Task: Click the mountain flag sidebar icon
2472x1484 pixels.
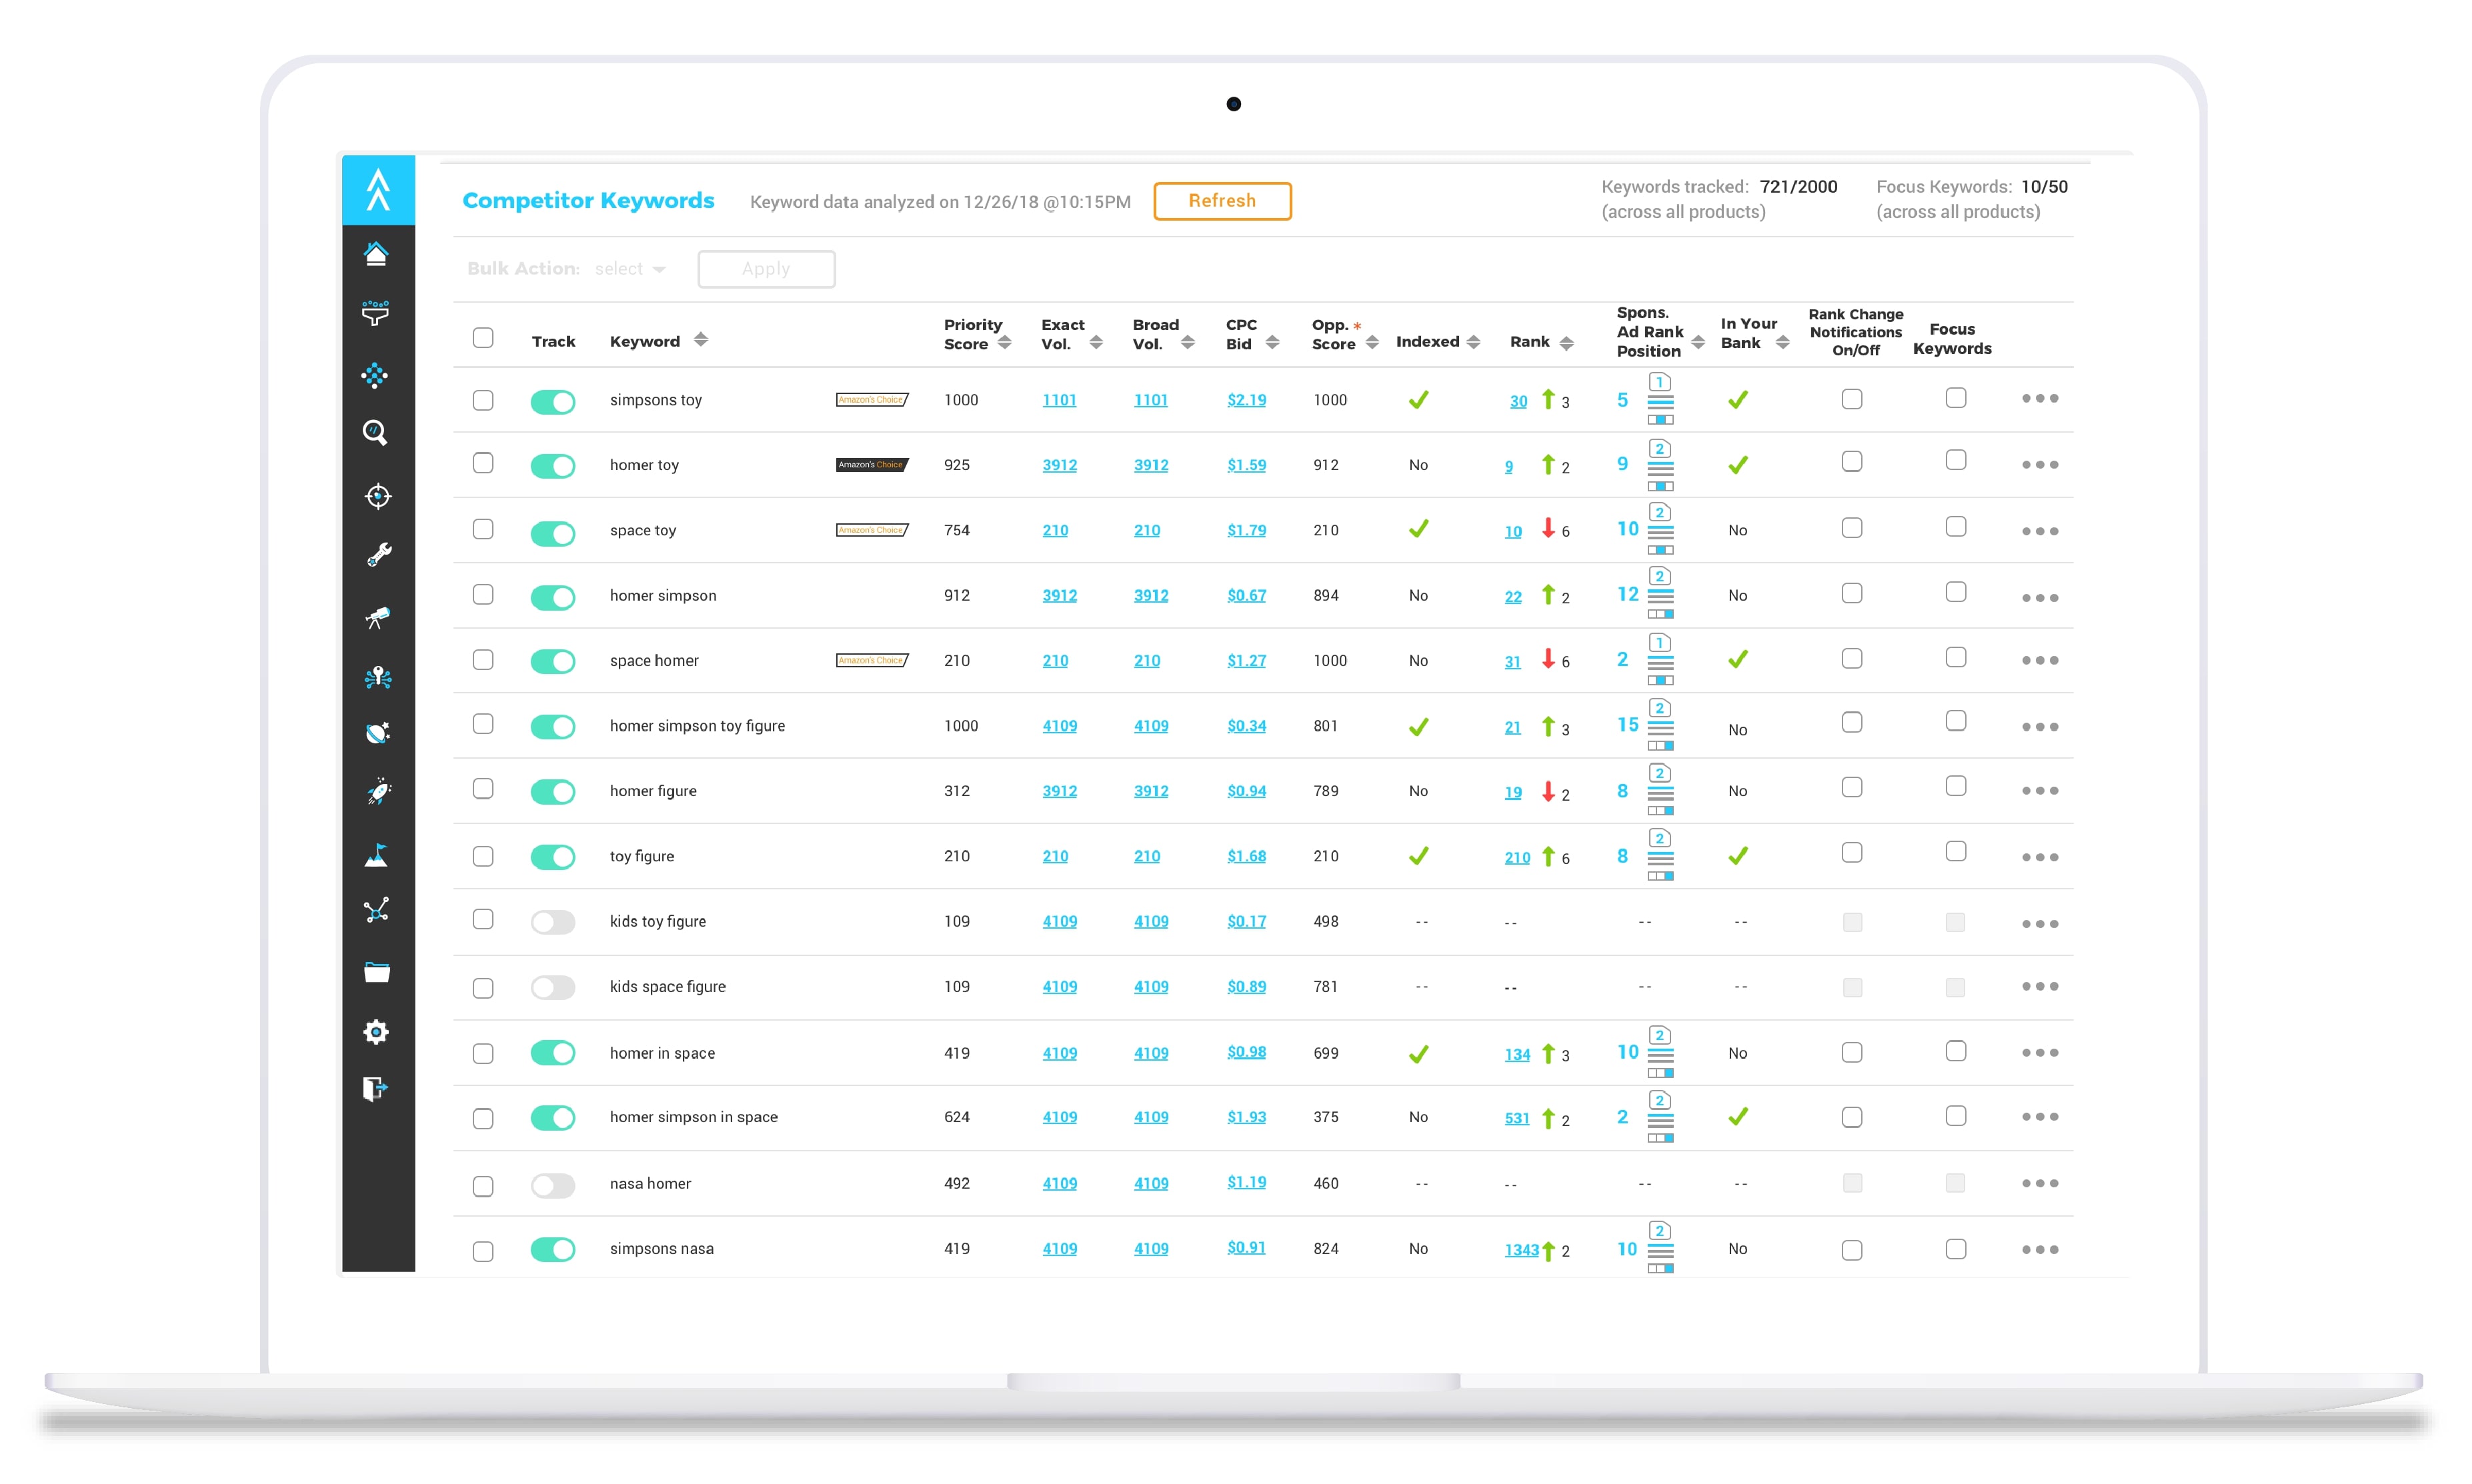Action: pos(376,856)
